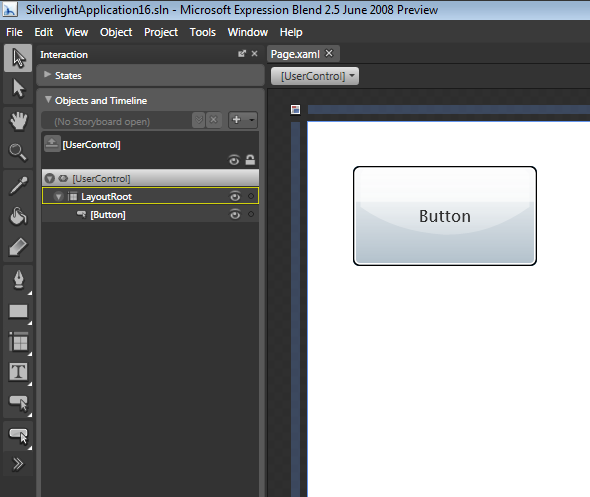This screenshot has width=590, height=497.
Task: Select the Button control tool
Action: click(x=18, y=403)
